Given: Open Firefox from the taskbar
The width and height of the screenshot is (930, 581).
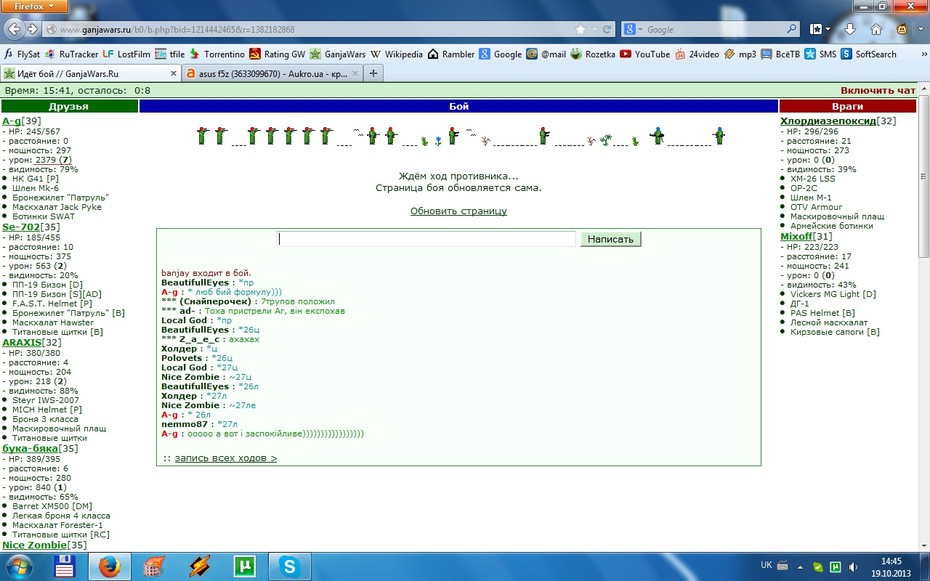Looking at the screenshot, I should pyautogui.click(x=109, y=567).
